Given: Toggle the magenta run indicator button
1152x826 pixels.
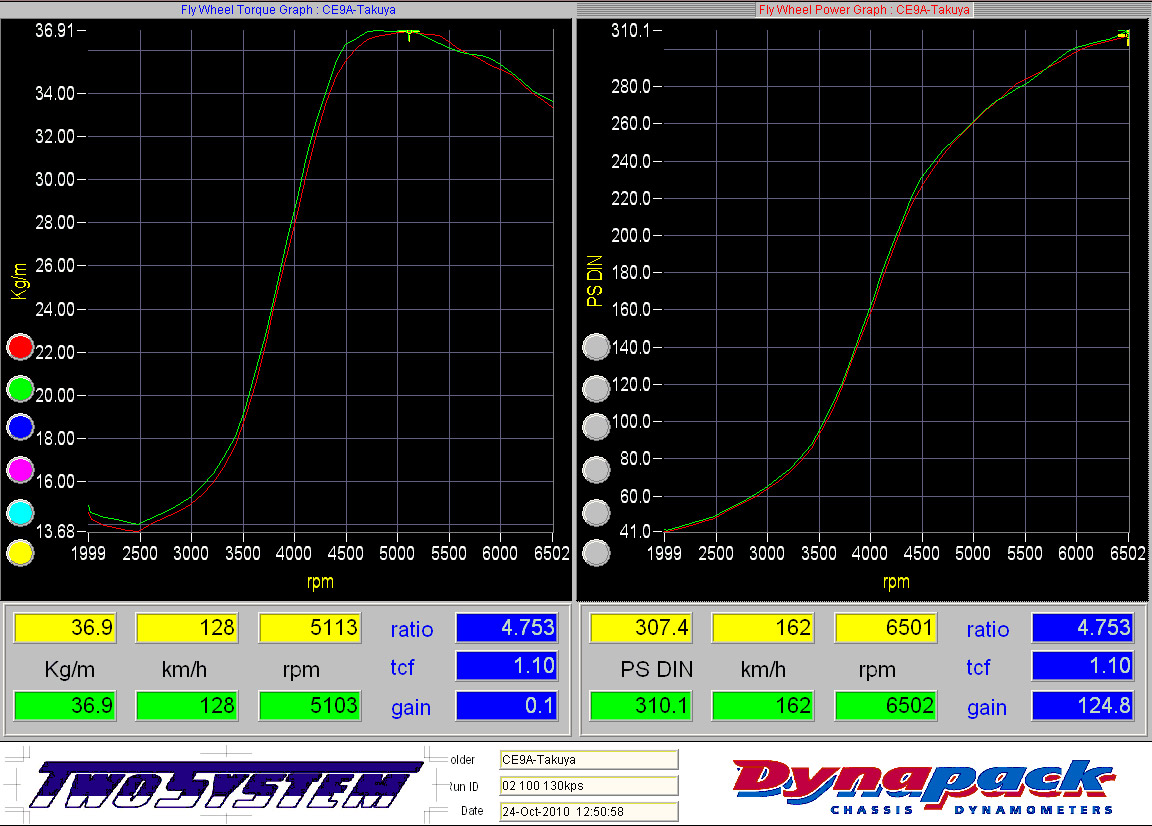Looking at the screenshot, I should click(x=21, y=470).
